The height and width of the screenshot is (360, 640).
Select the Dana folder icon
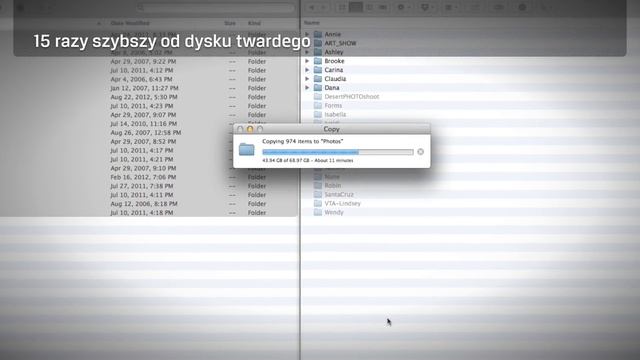[318, 88]
